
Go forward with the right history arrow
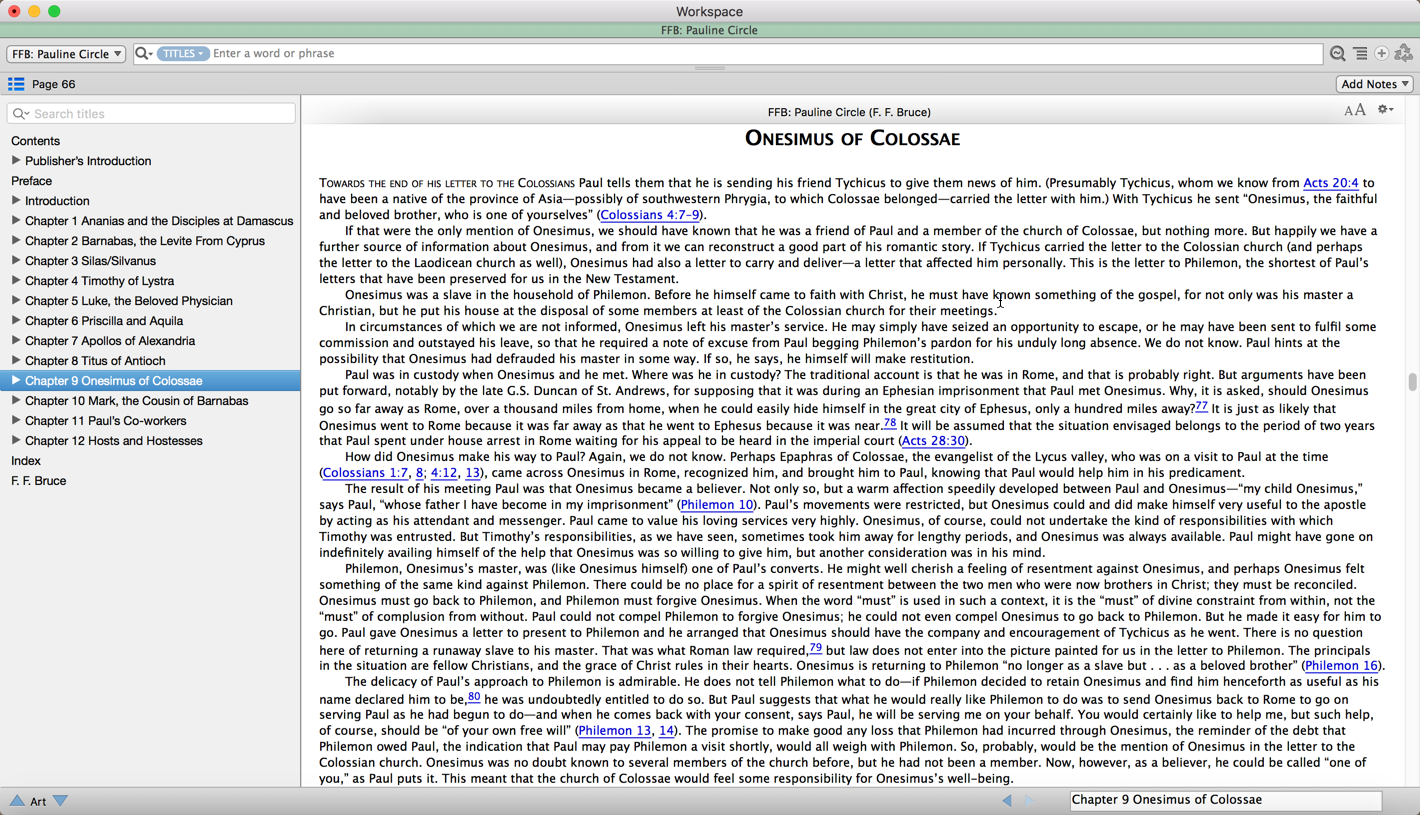point(1029,800)
